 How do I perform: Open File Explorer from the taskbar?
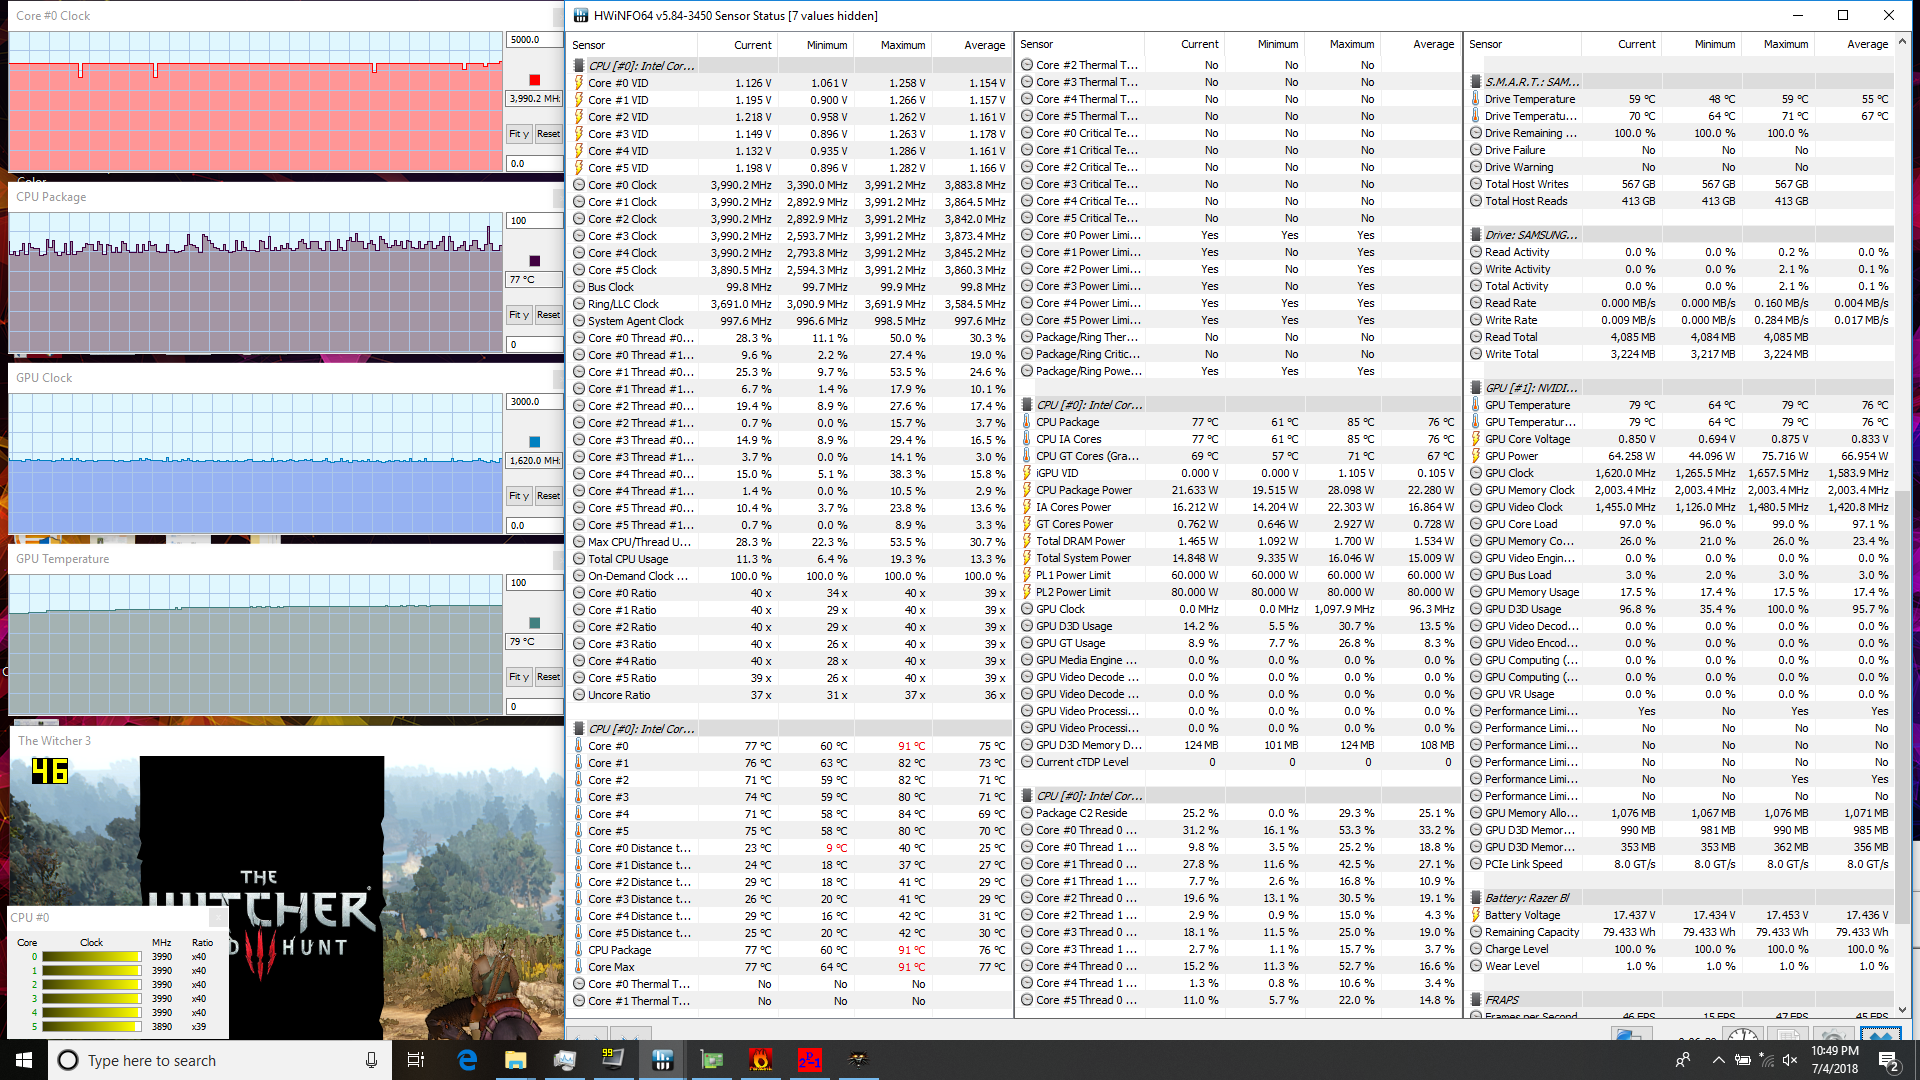tap(515, 1060)
